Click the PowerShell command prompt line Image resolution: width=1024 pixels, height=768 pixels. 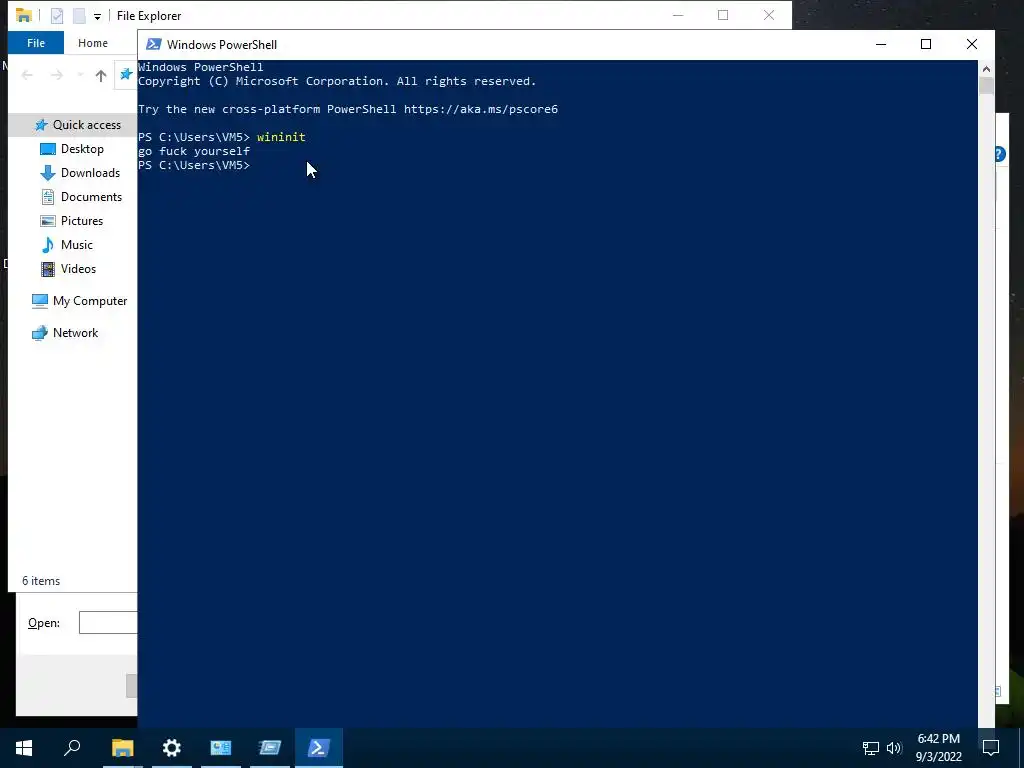(x=194, y=165)
